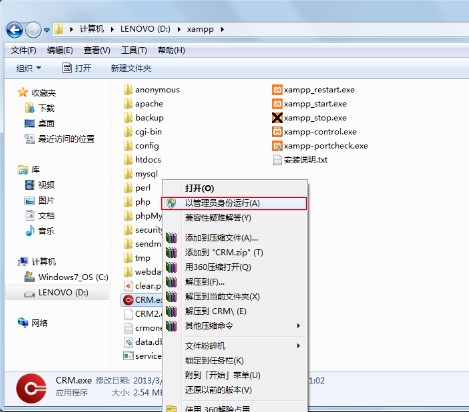Choose 打开(O) in context menu
Image resolution: width=469 pixels, height=412 pixels.
tap(235, 188)
